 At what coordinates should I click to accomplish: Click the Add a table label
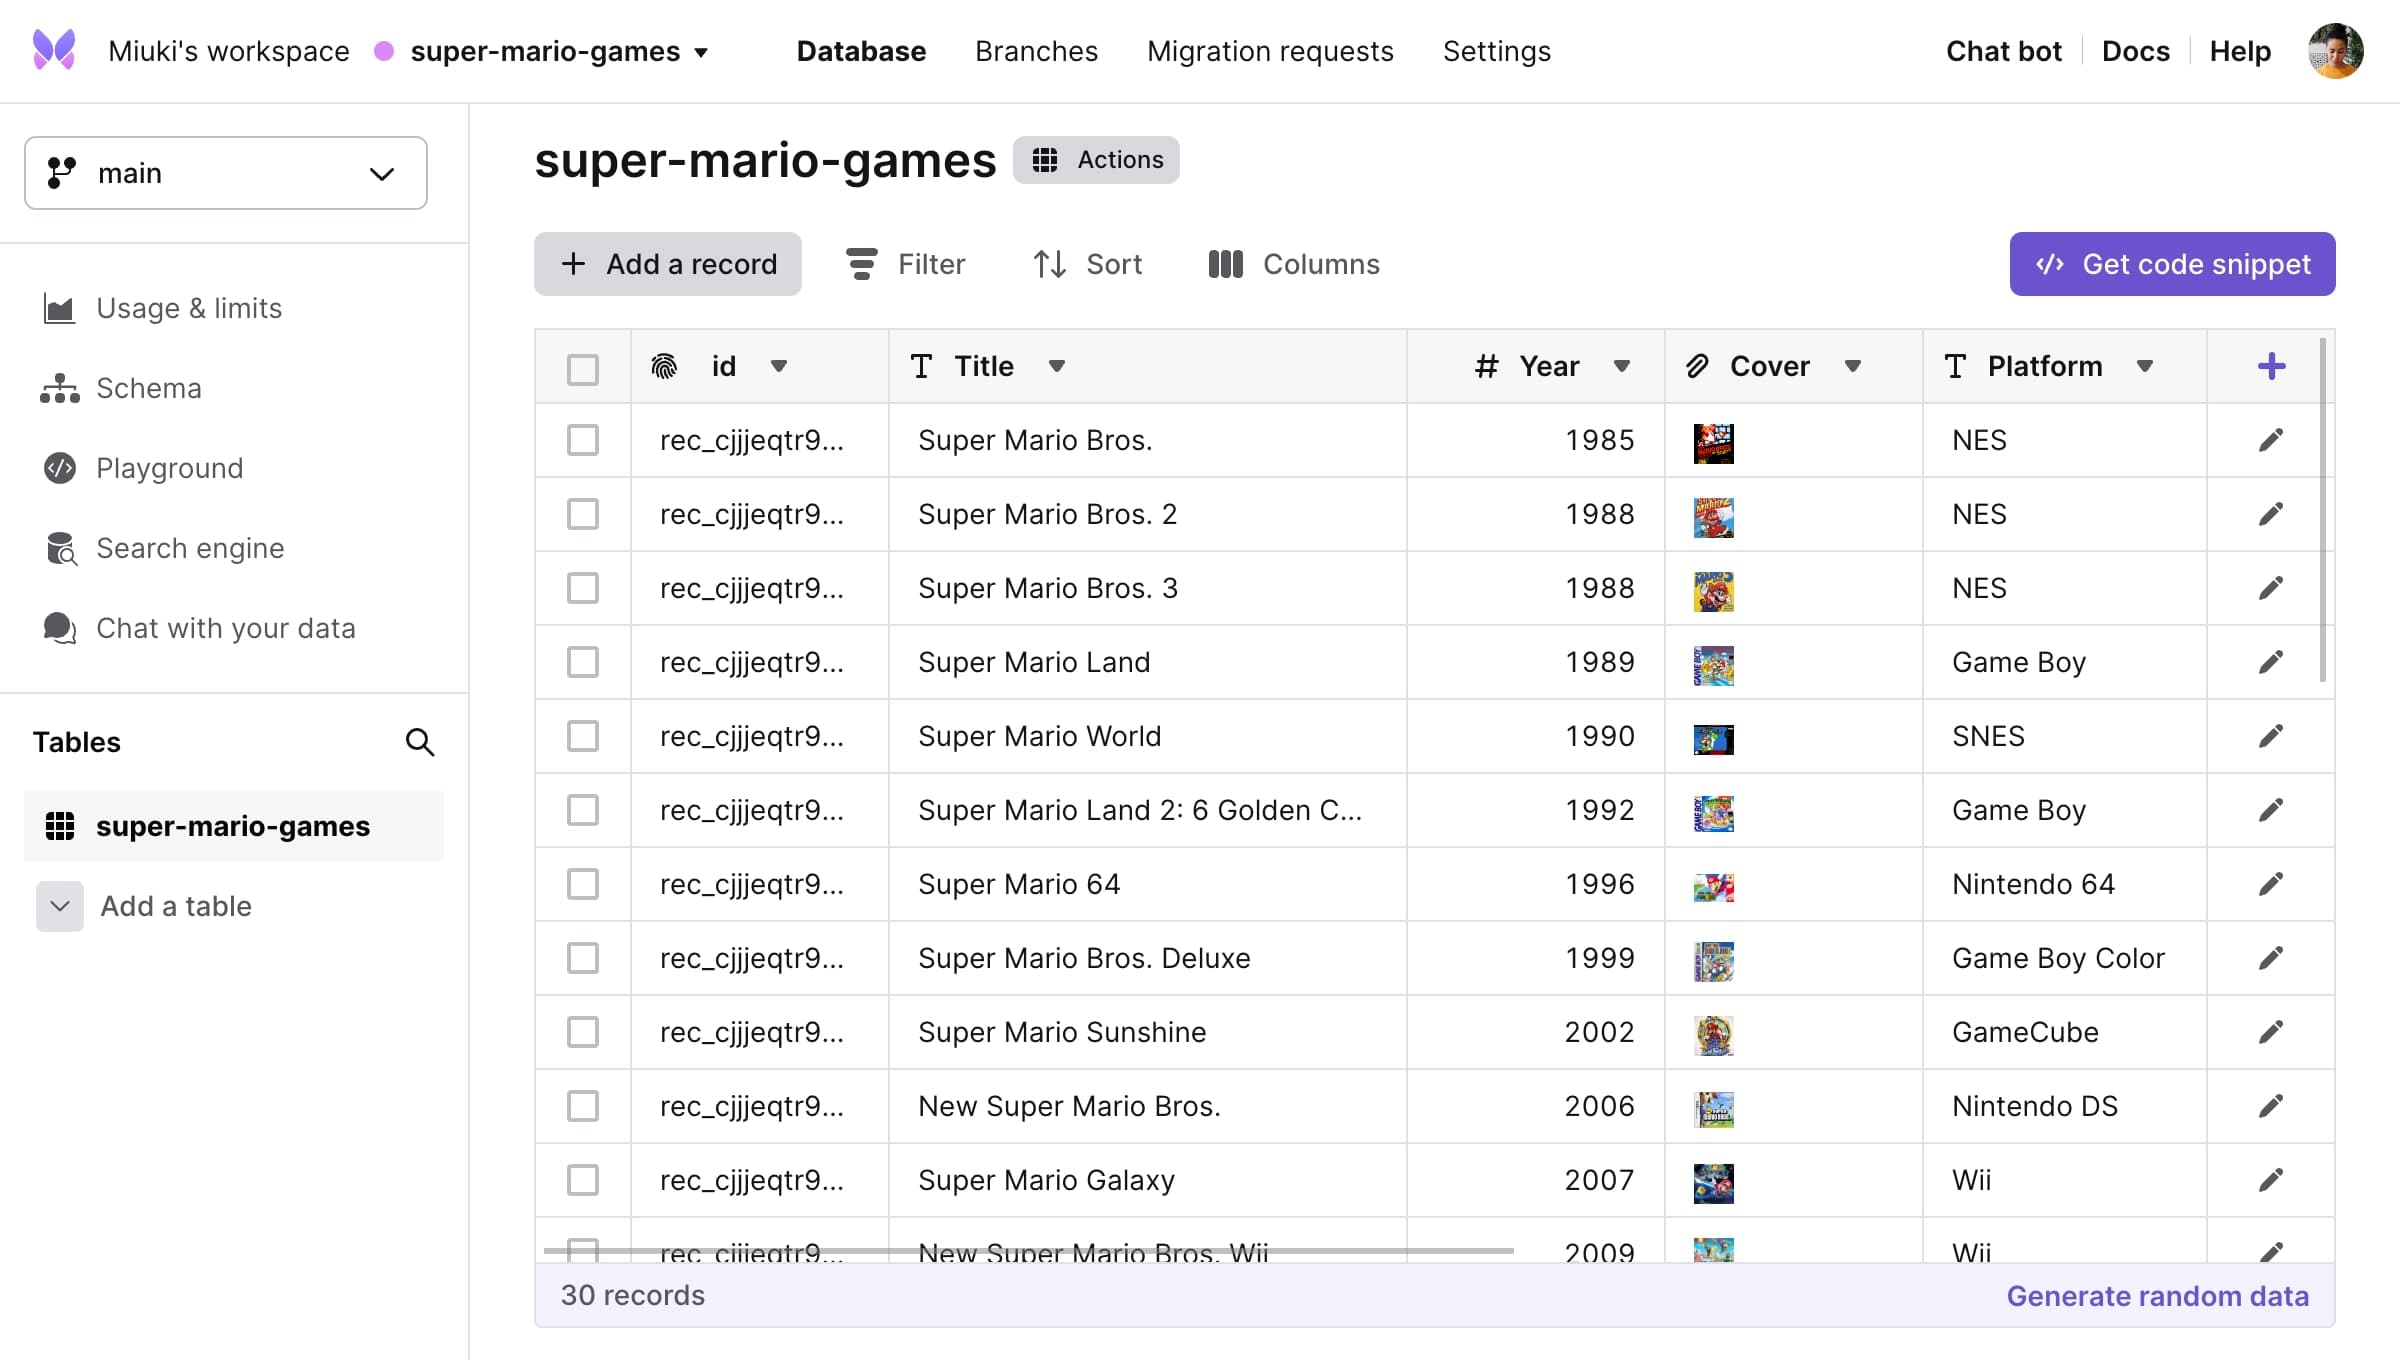tap(176, 906)
